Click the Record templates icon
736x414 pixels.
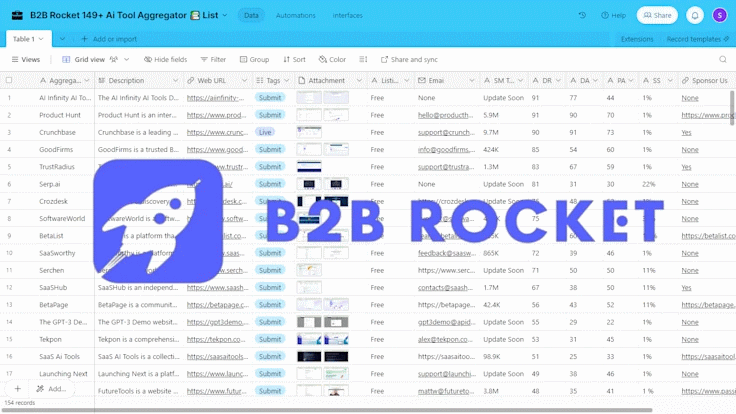[727, 39]
